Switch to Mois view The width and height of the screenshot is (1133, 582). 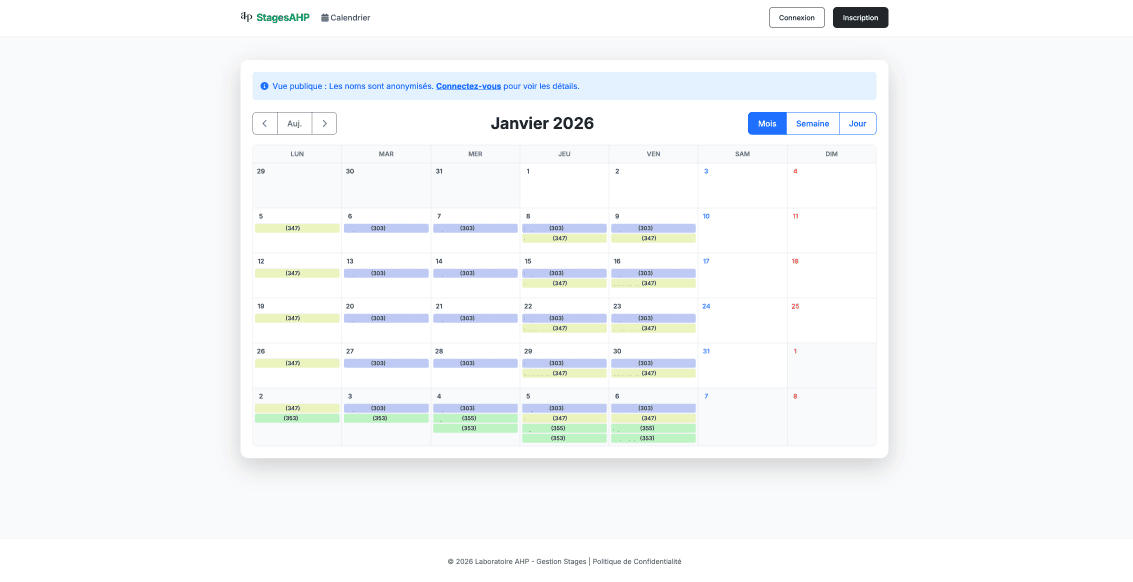[x=767, y=124]
